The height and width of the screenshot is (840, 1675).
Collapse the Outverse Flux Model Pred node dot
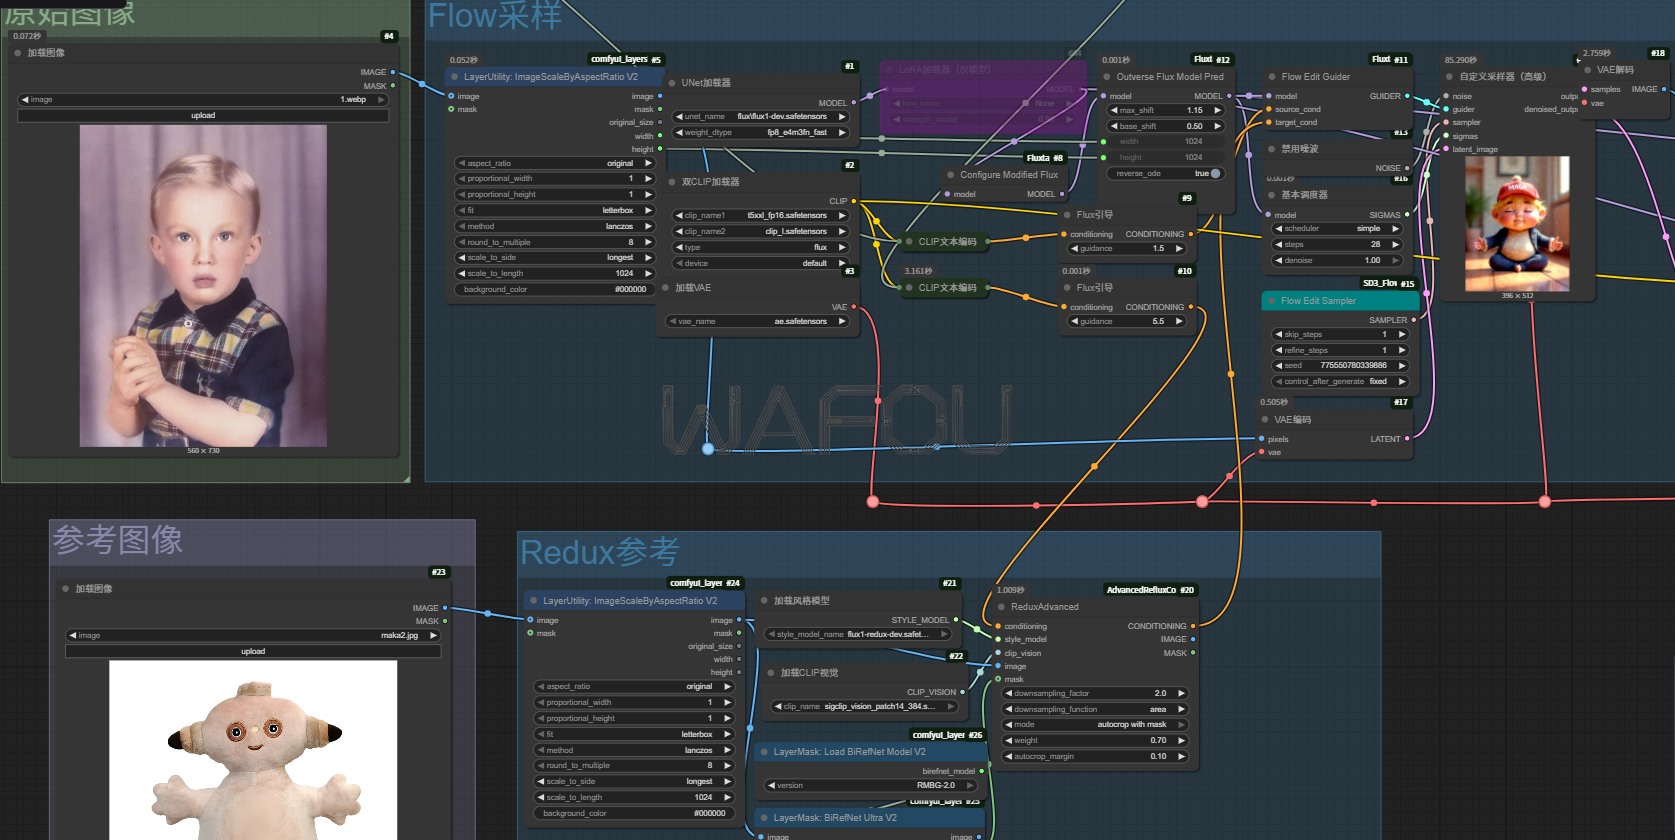tap(1107, 77)
